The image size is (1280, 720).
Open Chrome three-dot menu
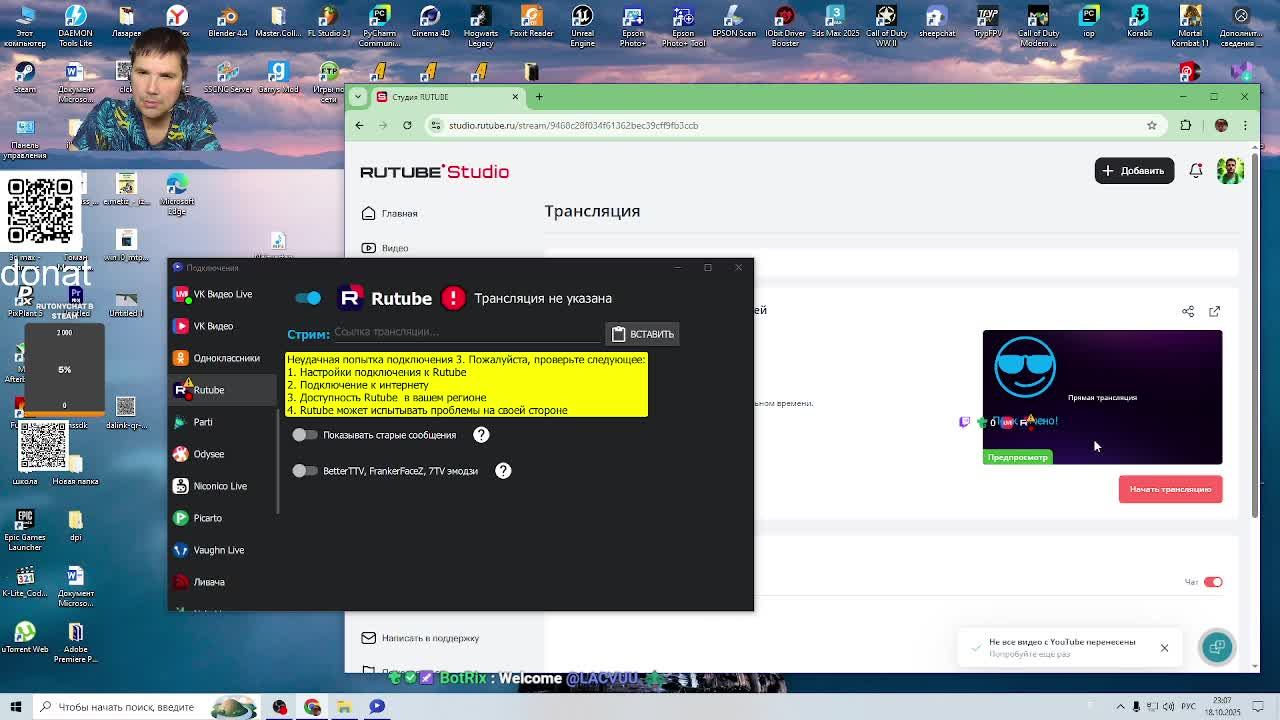coord(1245,125)
